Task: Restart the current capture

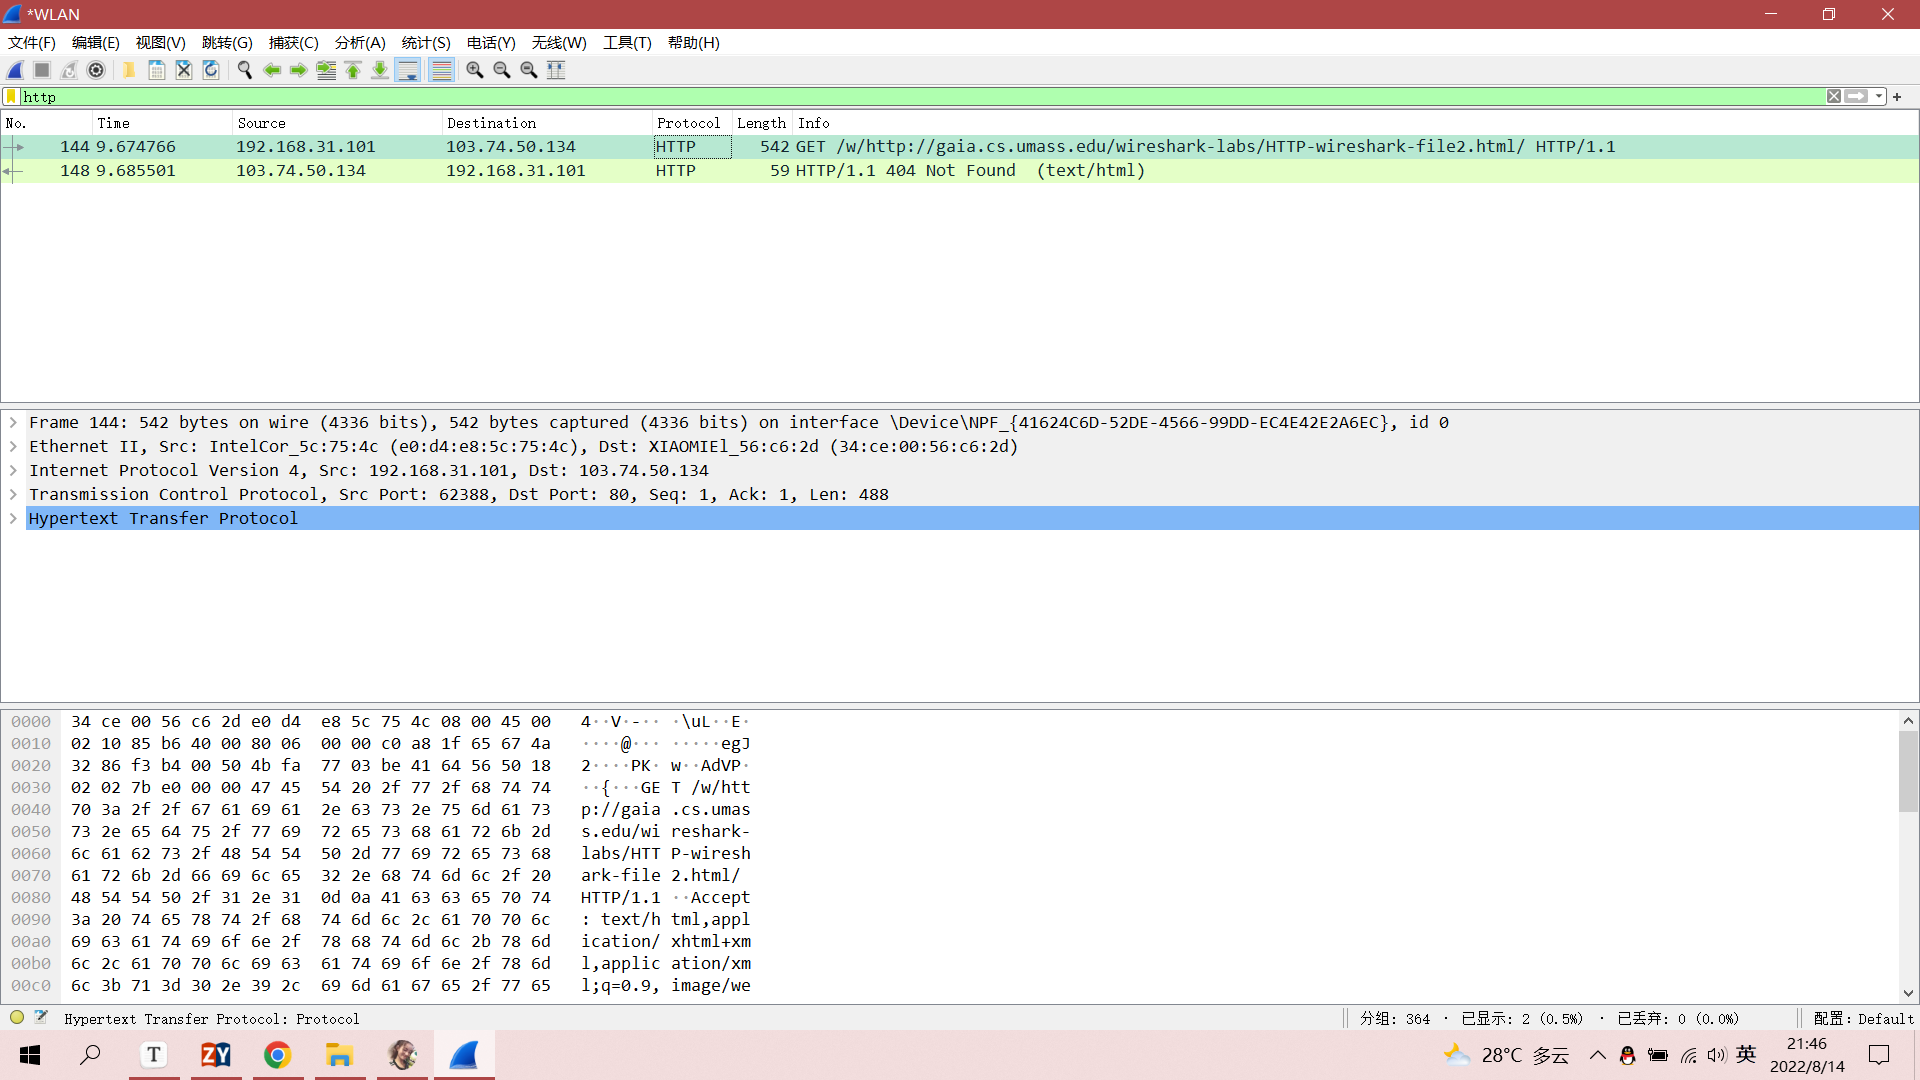Action: (x=69, y=70)
